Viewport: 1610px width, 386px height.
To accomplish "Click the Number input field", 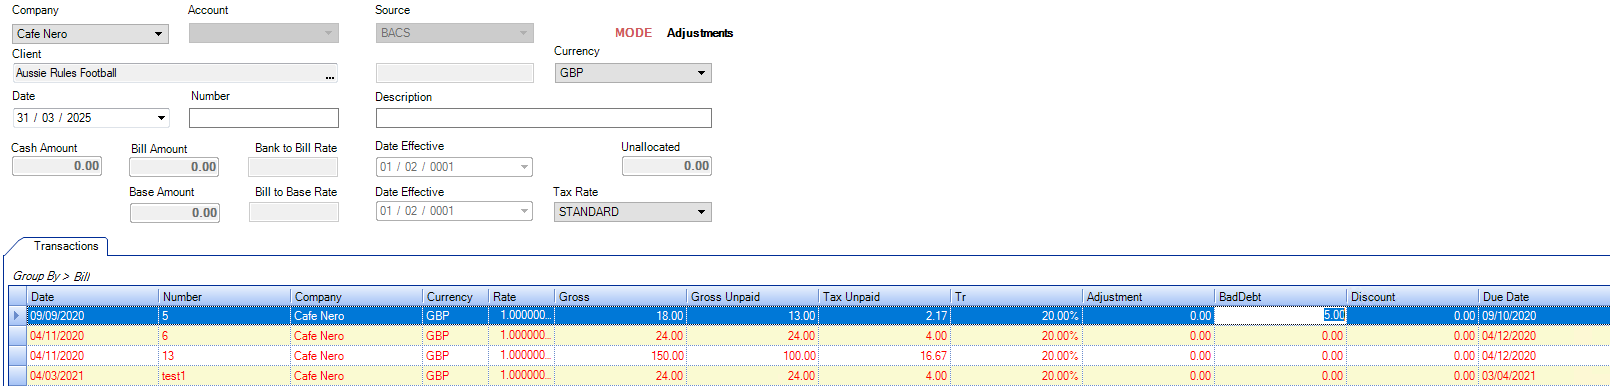I will click(x=264, y=118).
